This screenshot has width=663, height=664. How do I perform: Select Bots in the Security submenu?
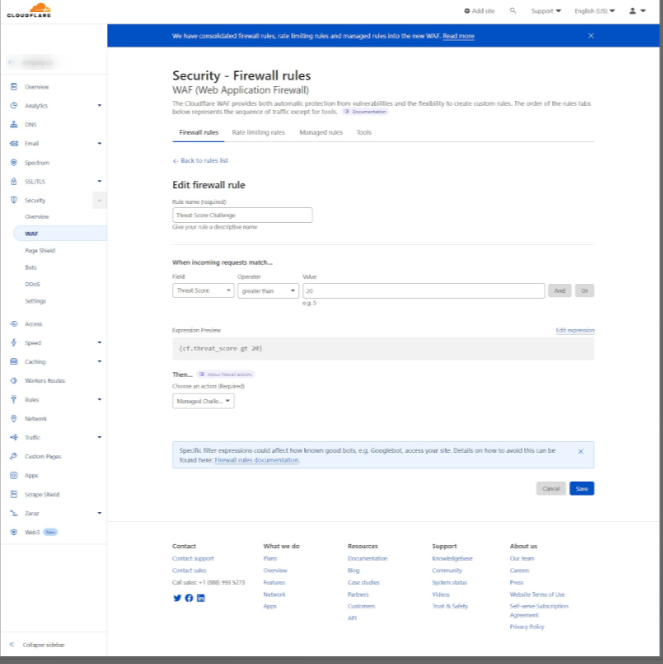[30, 267]
